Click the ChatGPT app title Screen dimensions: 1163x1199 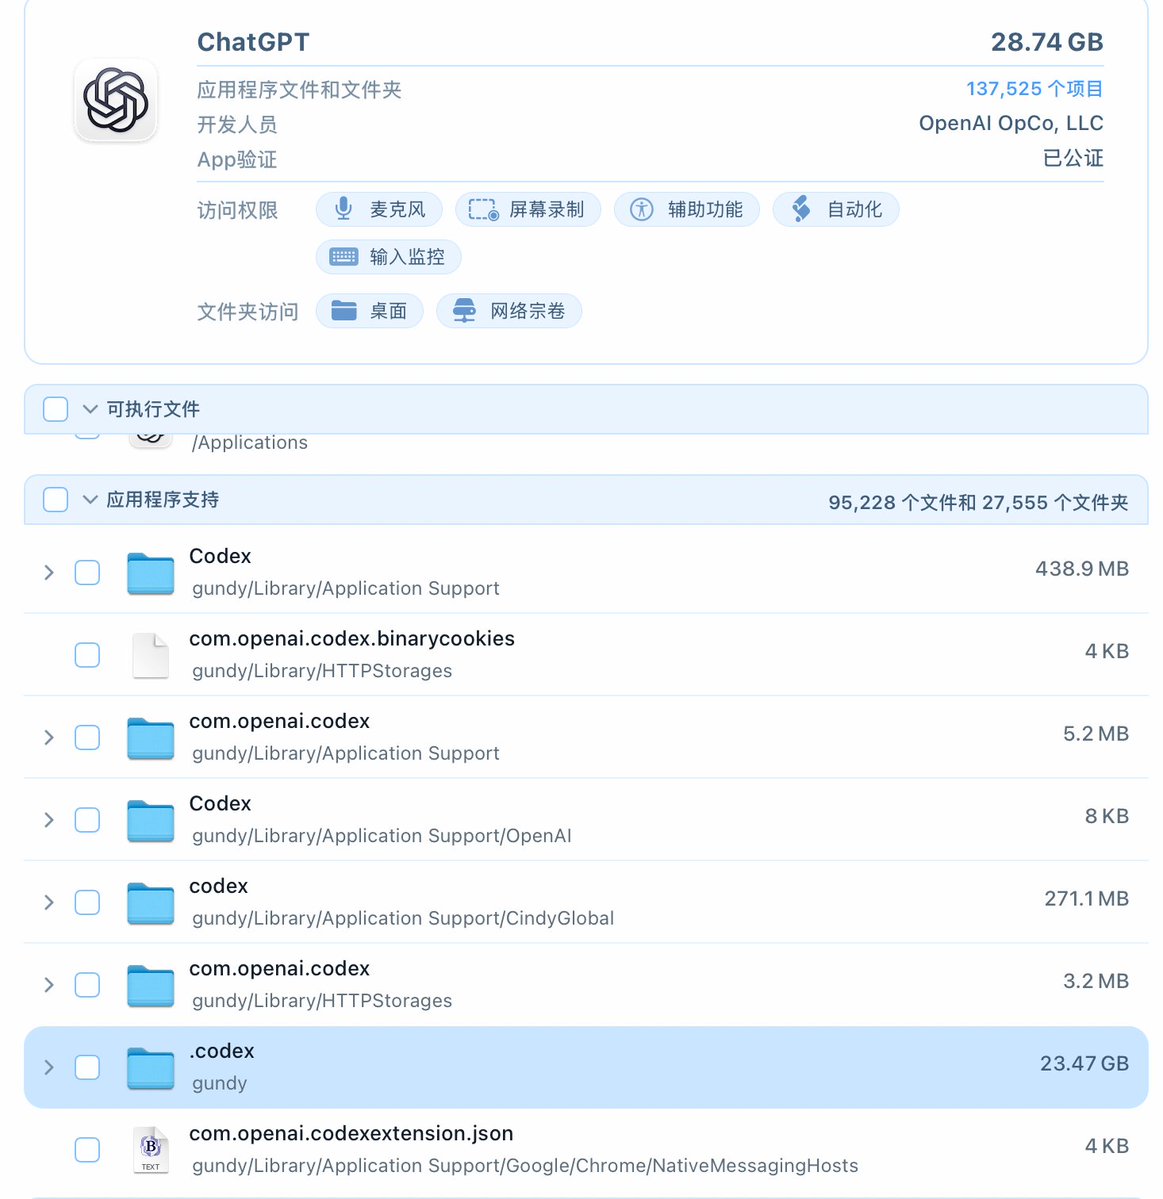coord(253,42)
